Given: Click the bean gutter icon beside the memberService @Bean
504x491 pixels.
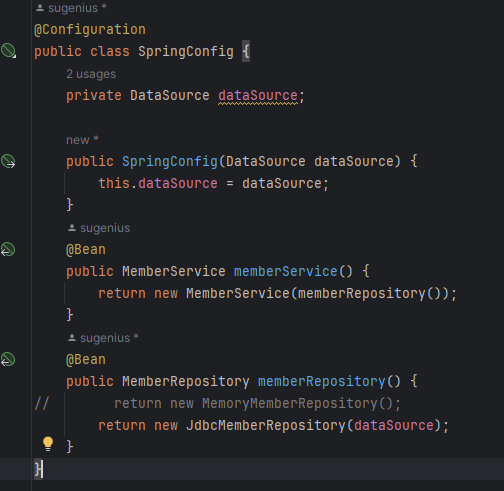Looking at the screenshot, I should tap(8, 250).
